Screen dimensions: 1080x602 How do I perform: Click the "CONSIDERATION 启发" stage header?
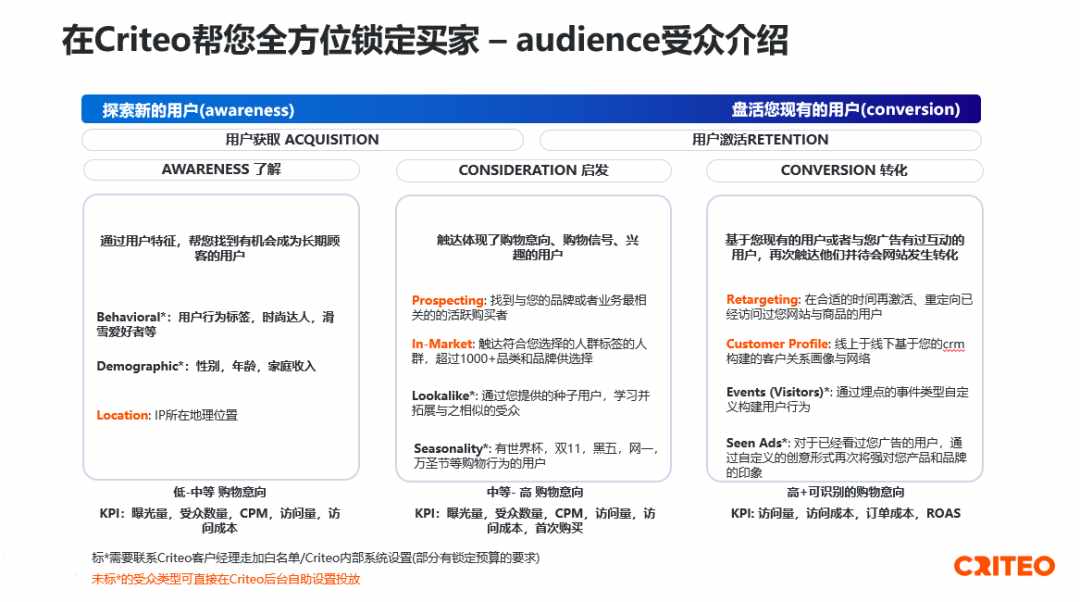(534, 170)
